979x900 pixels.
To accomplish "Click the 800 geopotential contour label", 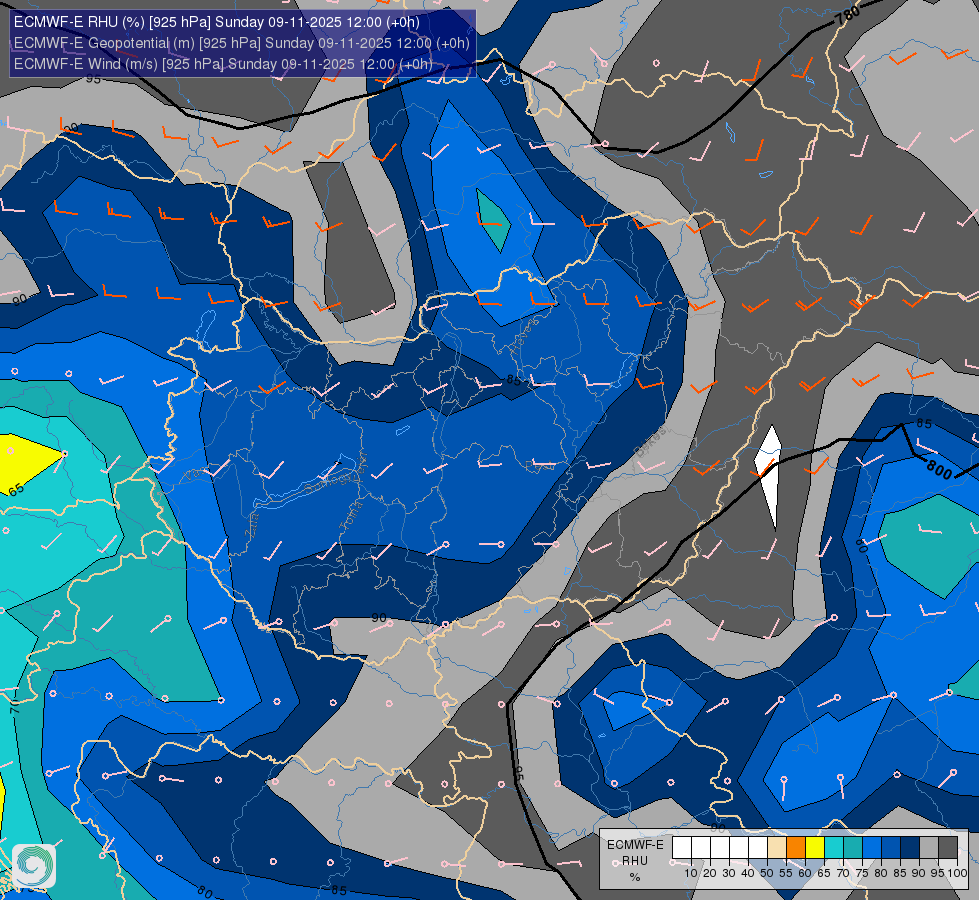I will click(x=939, y=468).
